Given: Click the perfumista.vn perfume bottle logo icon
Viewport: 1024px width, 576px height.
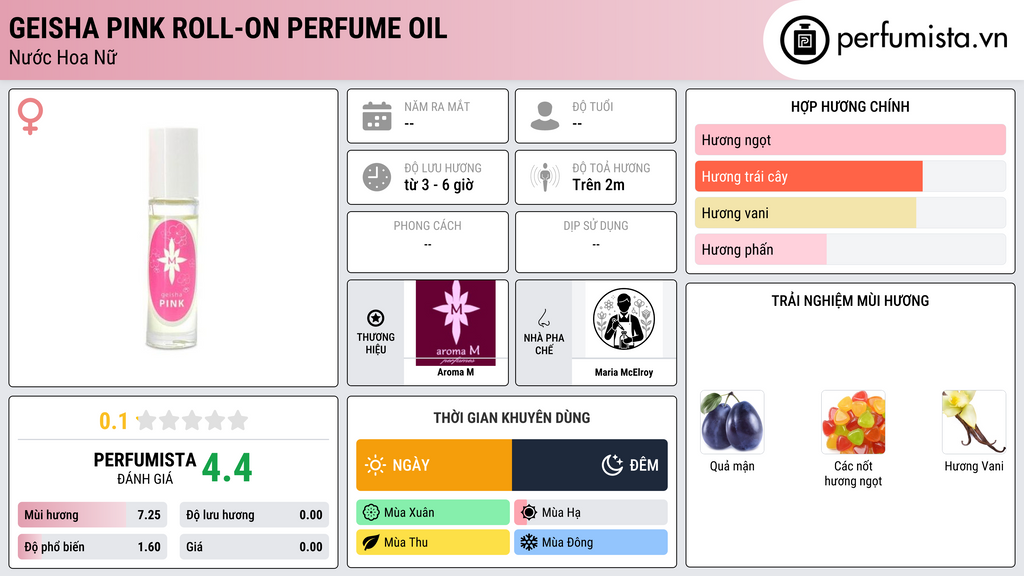Looking at the screenshot, I should (x=804, y=40).
